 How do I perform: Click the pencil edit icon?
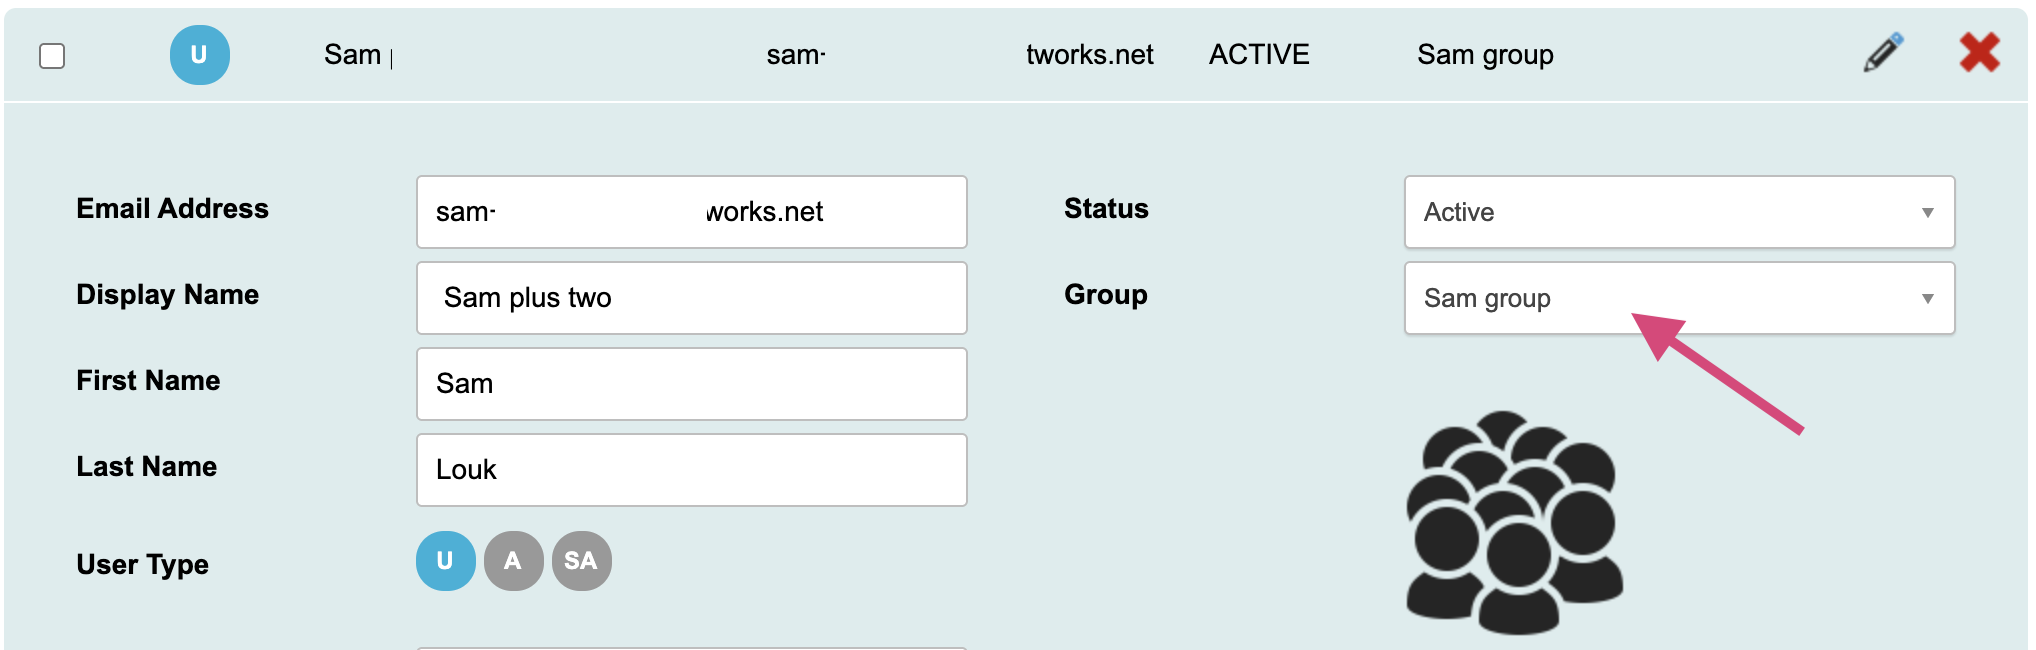[1883, 54]
